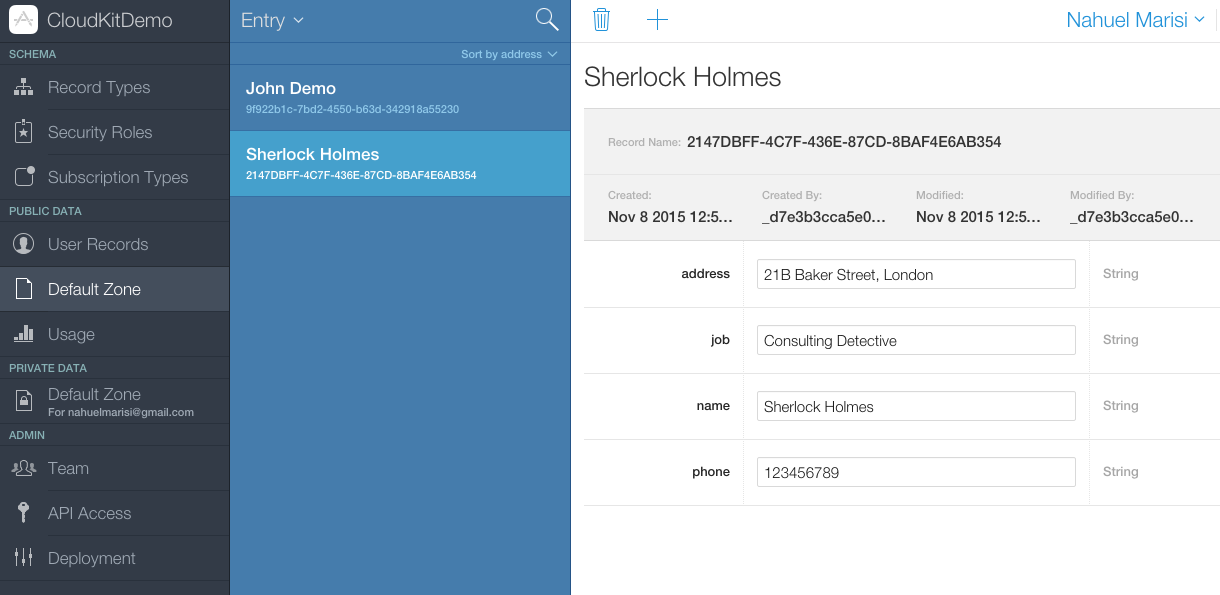Click the name field label
Viewport: 1220px width, 595px height.
713,406
